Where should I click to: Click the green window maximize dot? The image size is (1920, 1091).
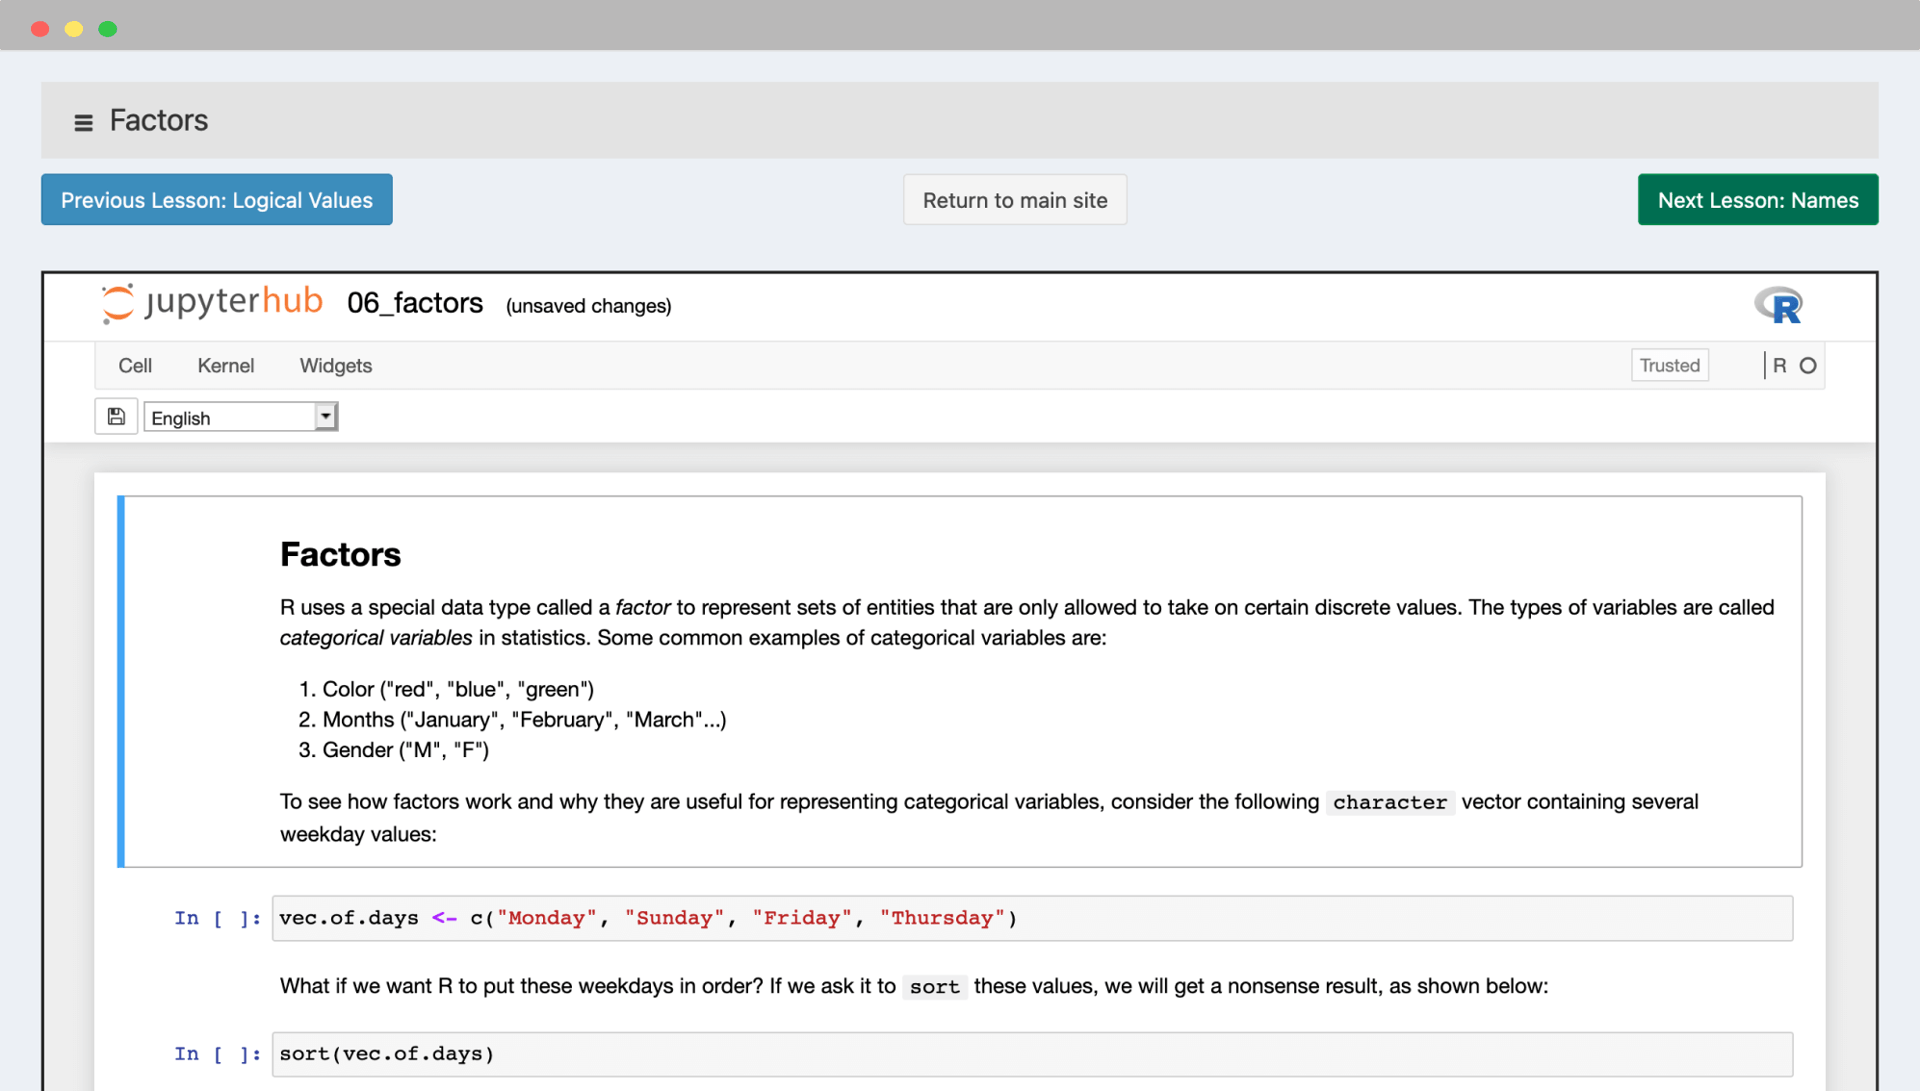(108, 29)
